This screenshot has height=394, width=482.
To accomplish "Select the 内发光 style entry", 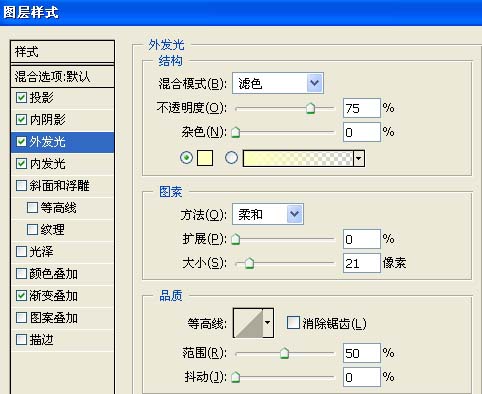I will point(63,164).
